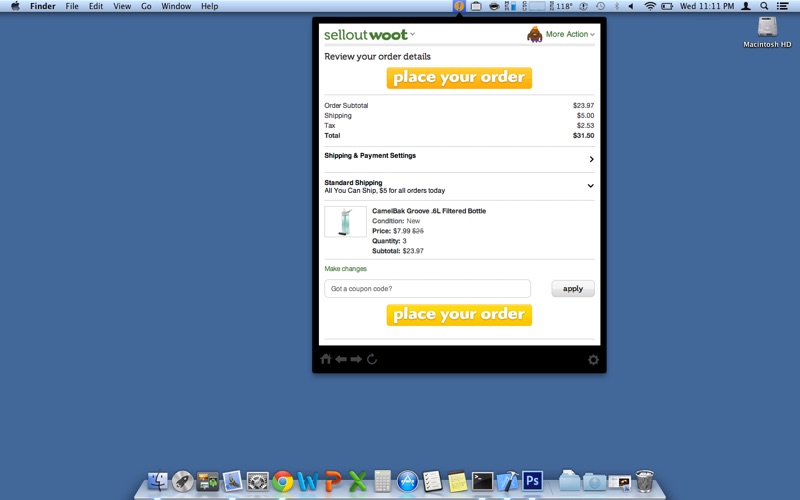Open Reminders checklist app in Dock

433,481
